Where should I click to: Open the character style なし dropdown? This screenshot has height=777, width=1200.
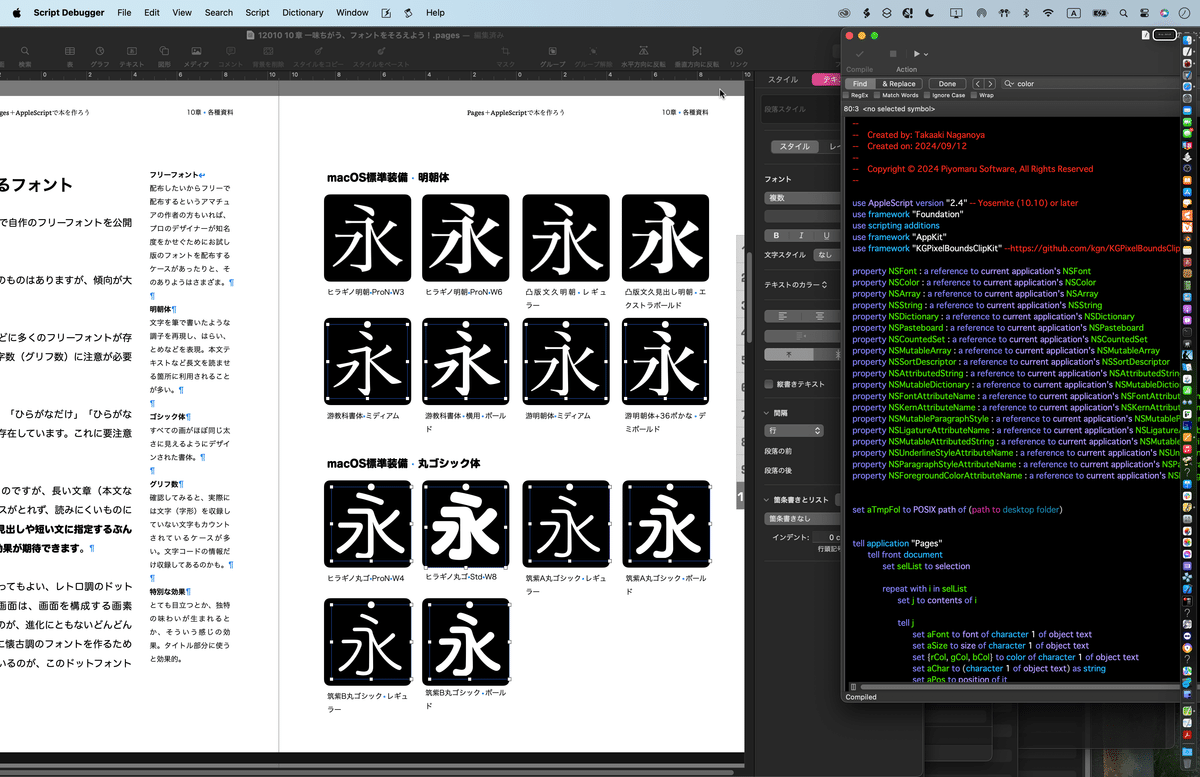click(x=828, y=255)
